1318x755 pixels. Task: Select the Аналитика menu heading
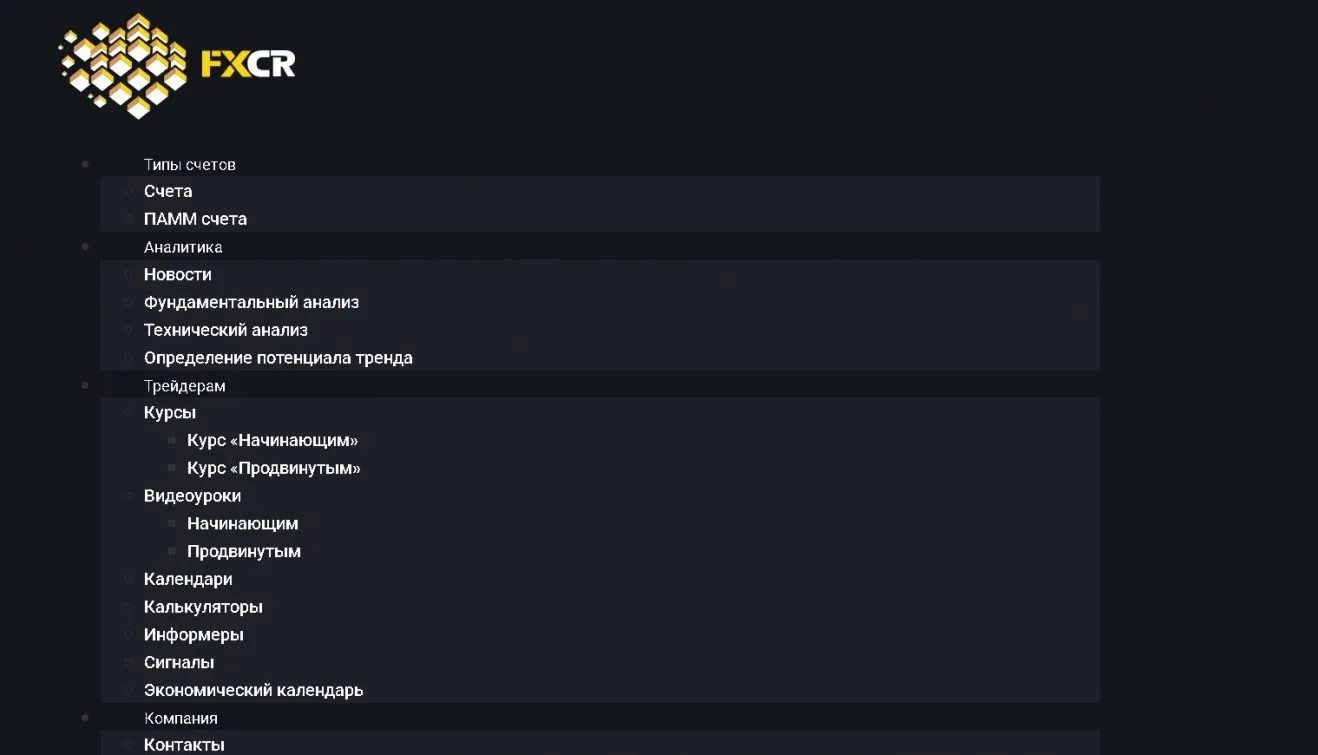(183, 247)
